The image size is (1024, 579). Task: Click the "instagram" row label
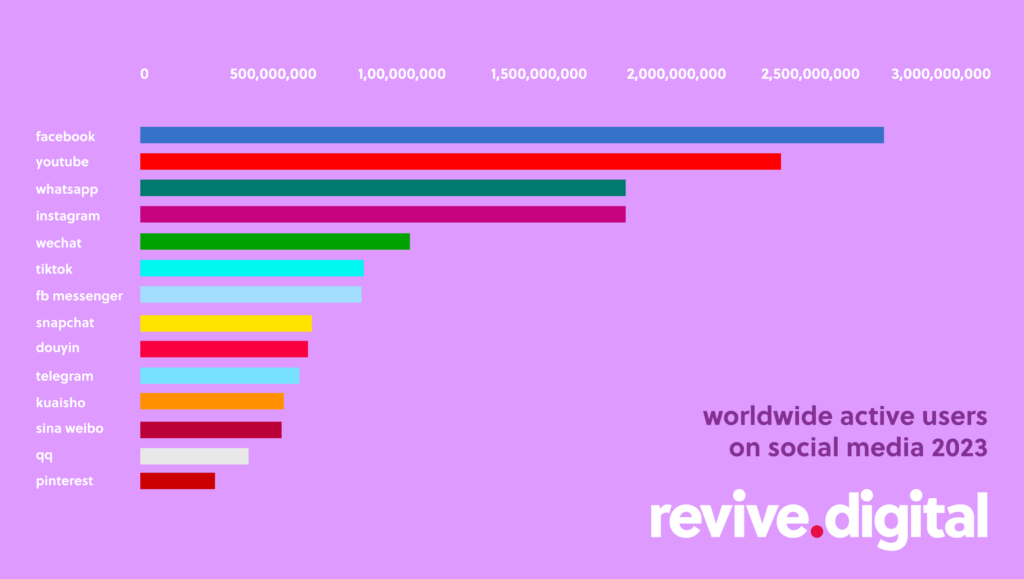point(68,216)
